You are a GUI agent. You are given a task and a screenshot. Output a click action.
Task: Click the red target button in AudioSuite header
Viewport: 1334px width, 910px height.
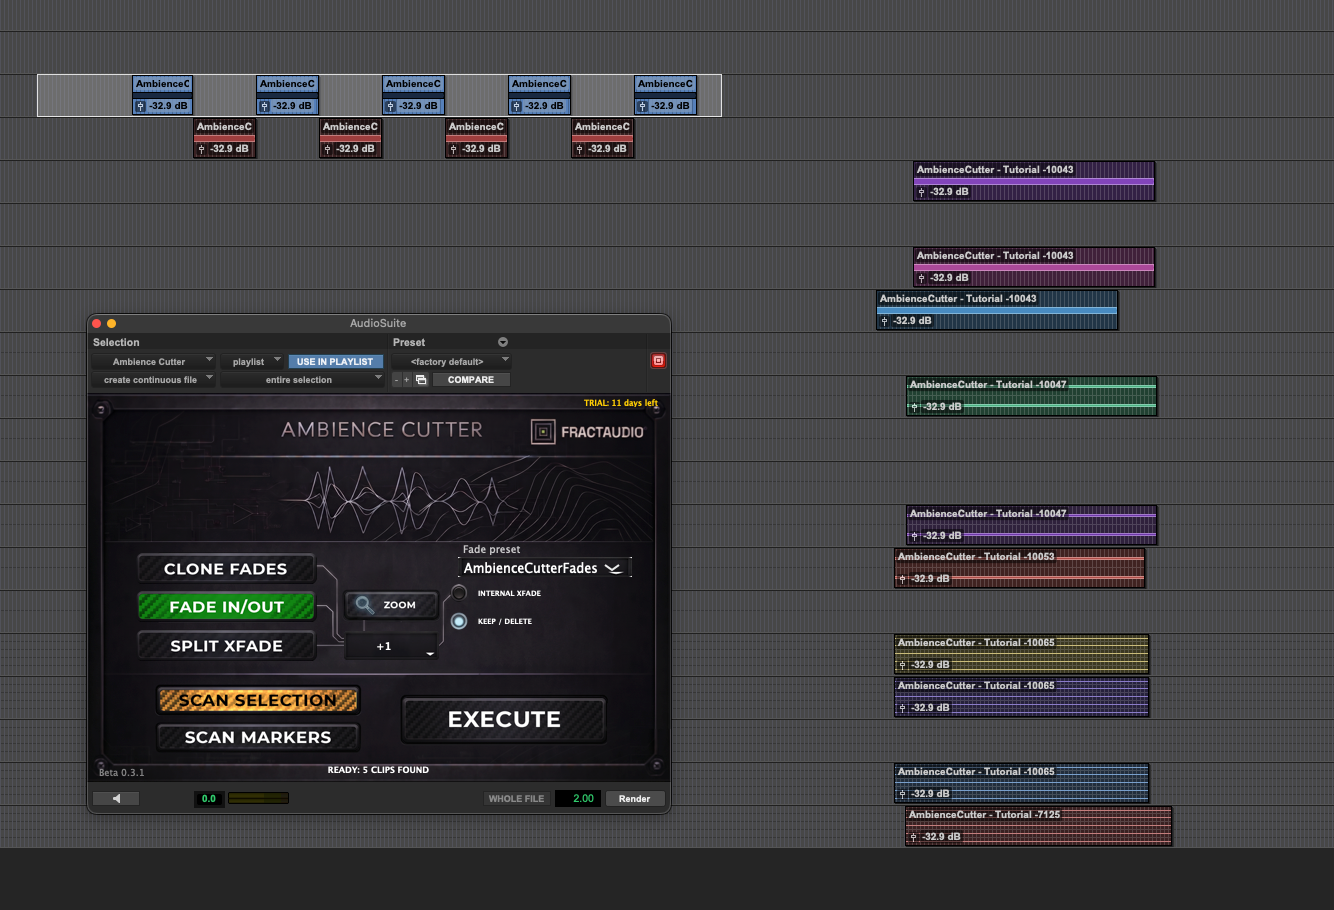pyautogui.click(x=658, y=361)
